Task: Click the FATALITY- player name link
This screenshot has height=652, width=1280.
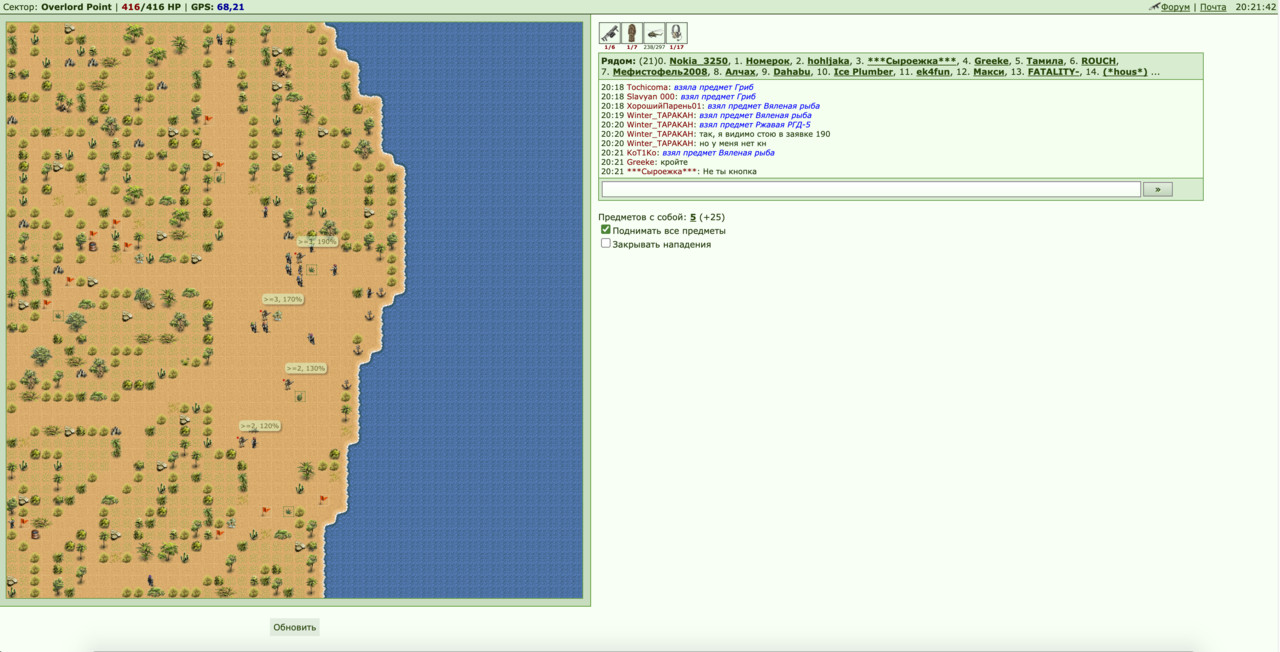Action: pyautogui.click(x=1054, y=72)
